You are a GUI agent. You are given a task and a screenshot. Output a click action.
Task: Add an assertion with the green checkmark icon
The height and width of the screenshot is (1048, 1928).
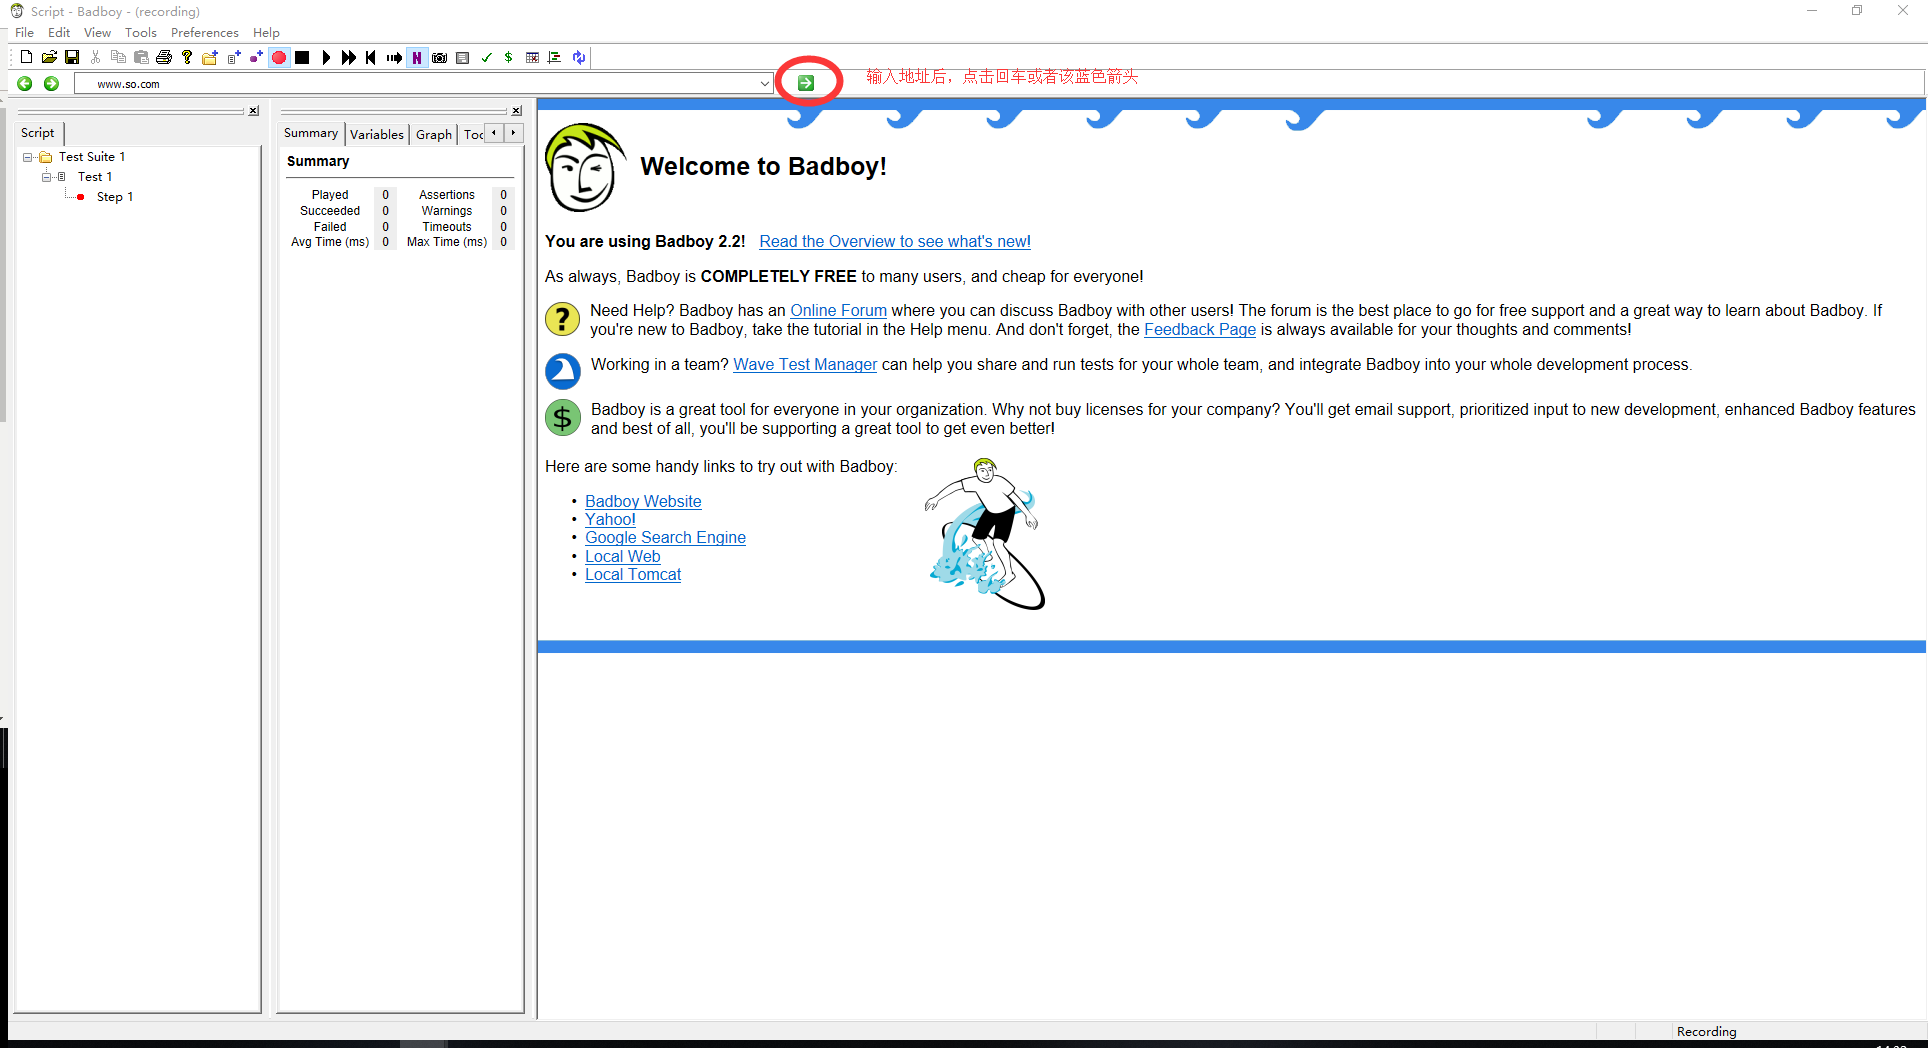pos(486,57)
